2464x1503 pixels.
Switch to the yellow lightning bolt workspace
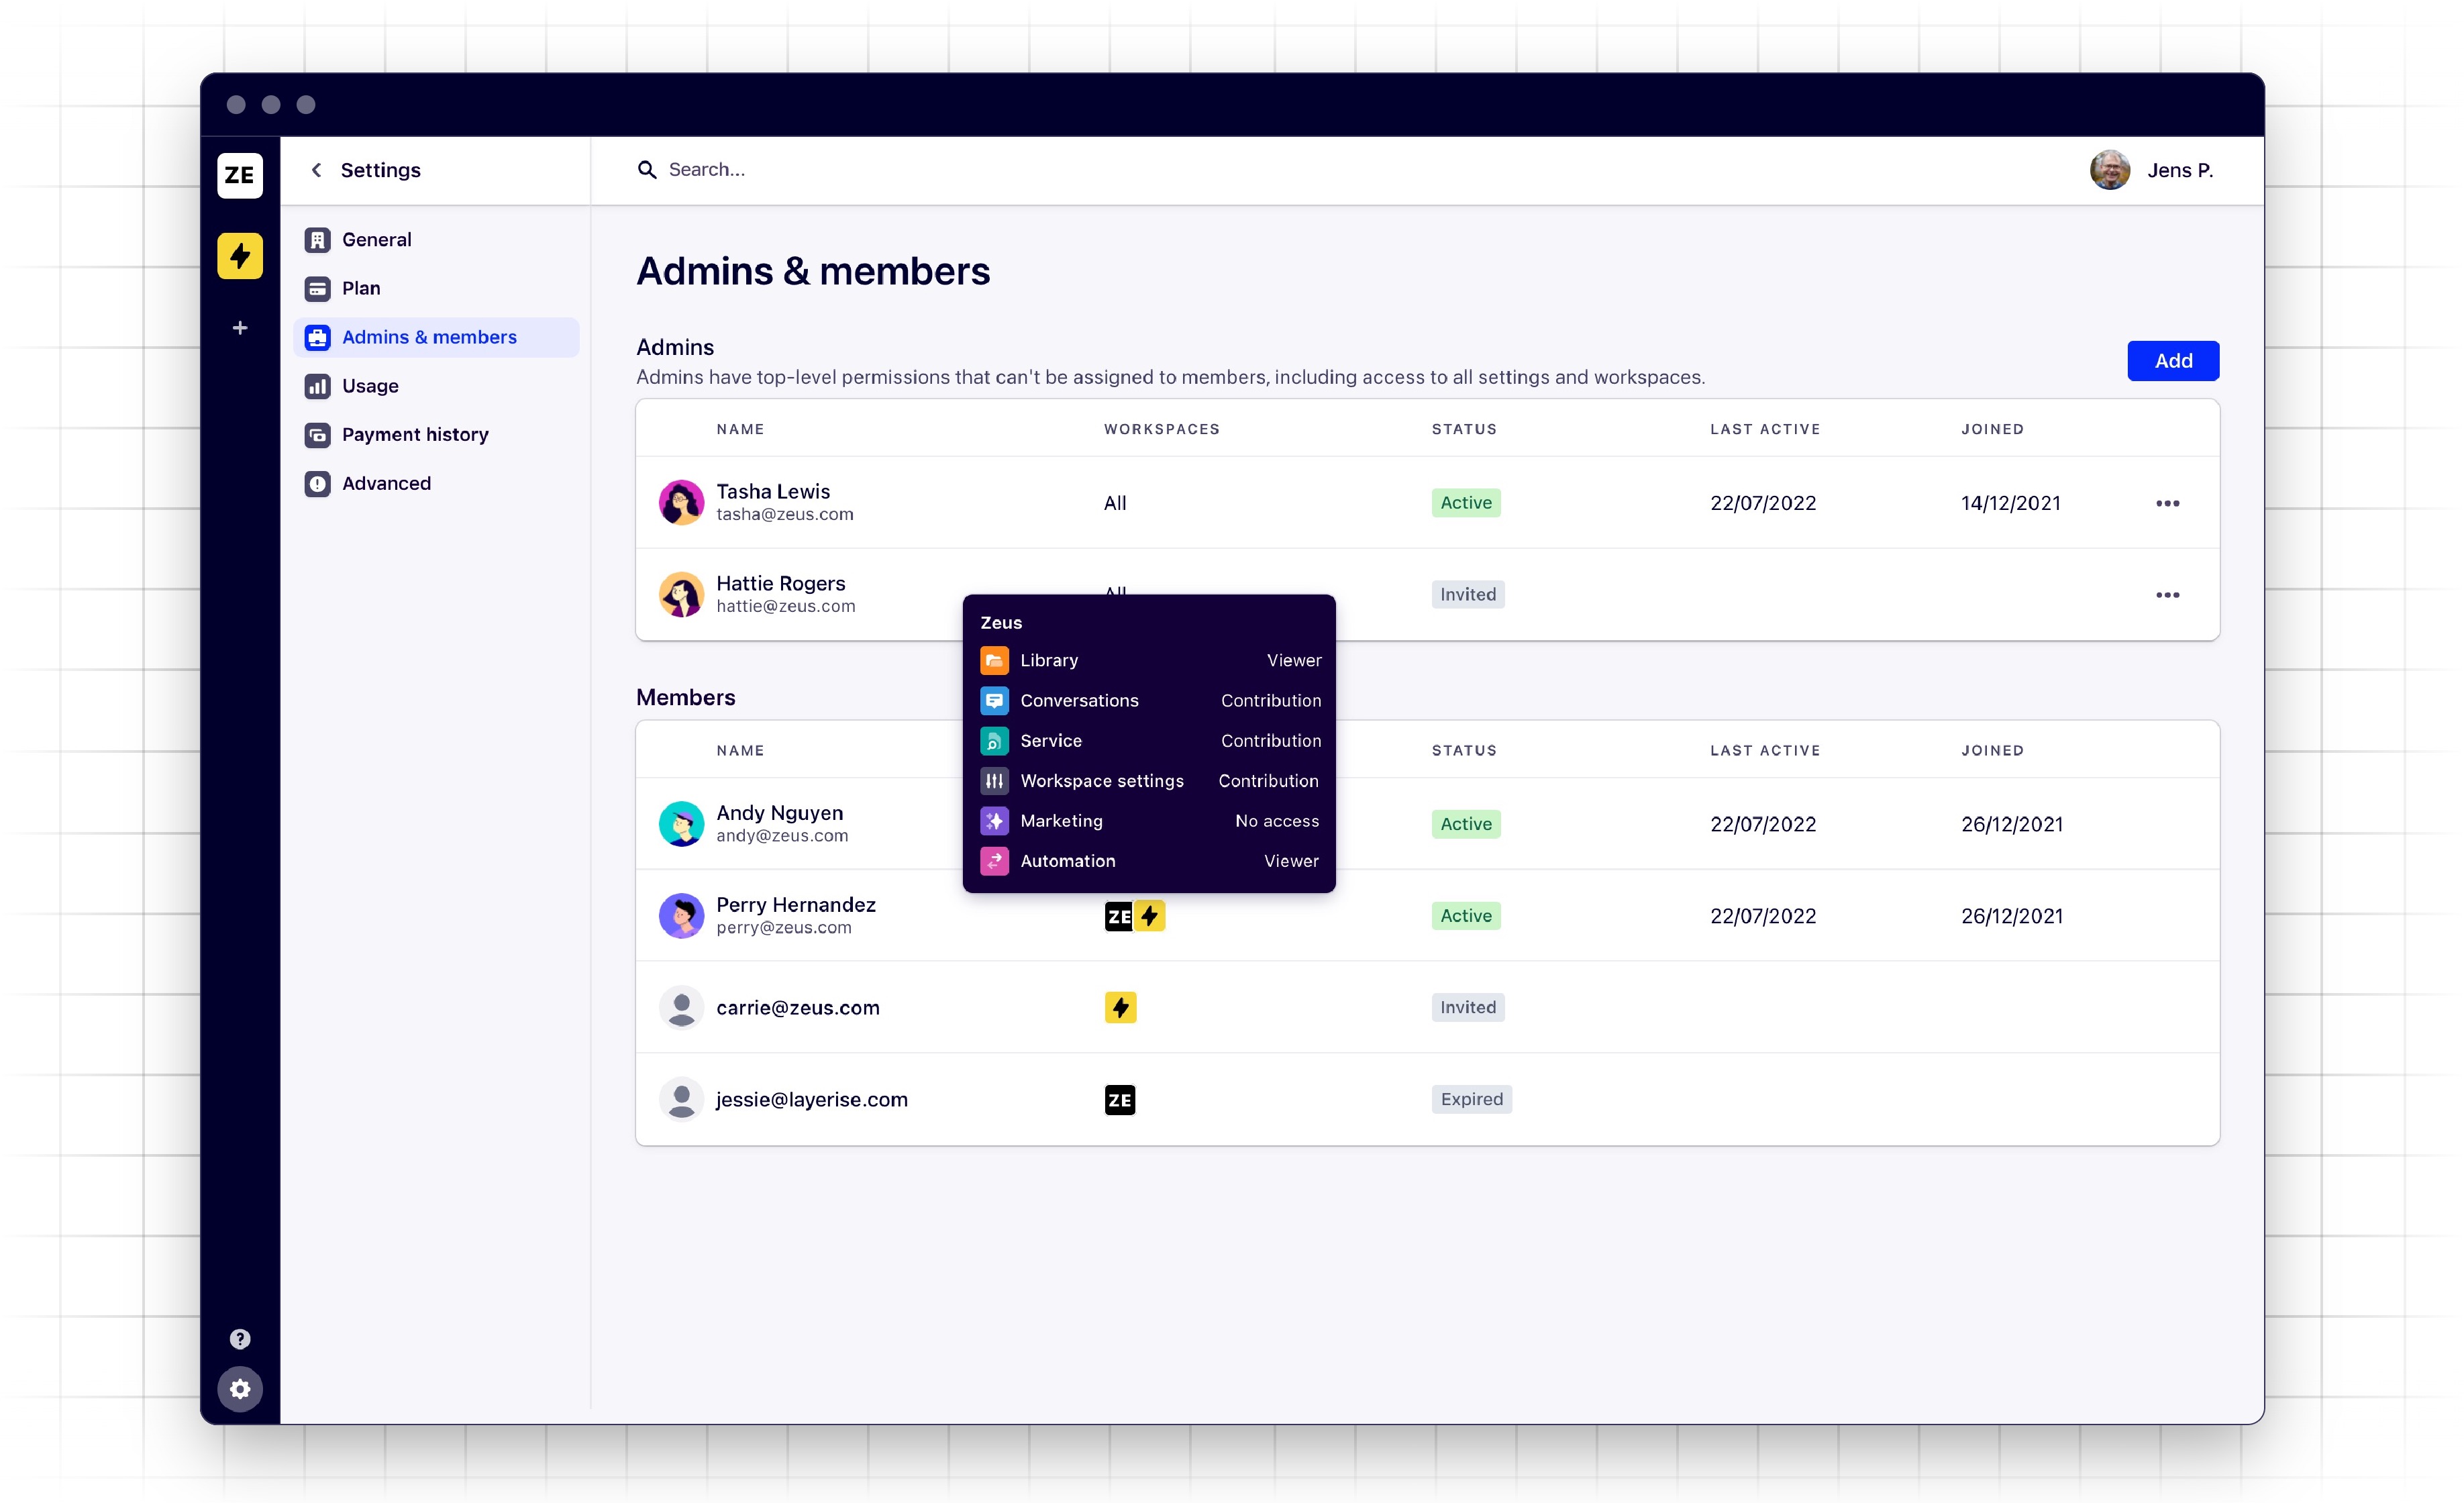pyautogui.click(x=240, y=256)
